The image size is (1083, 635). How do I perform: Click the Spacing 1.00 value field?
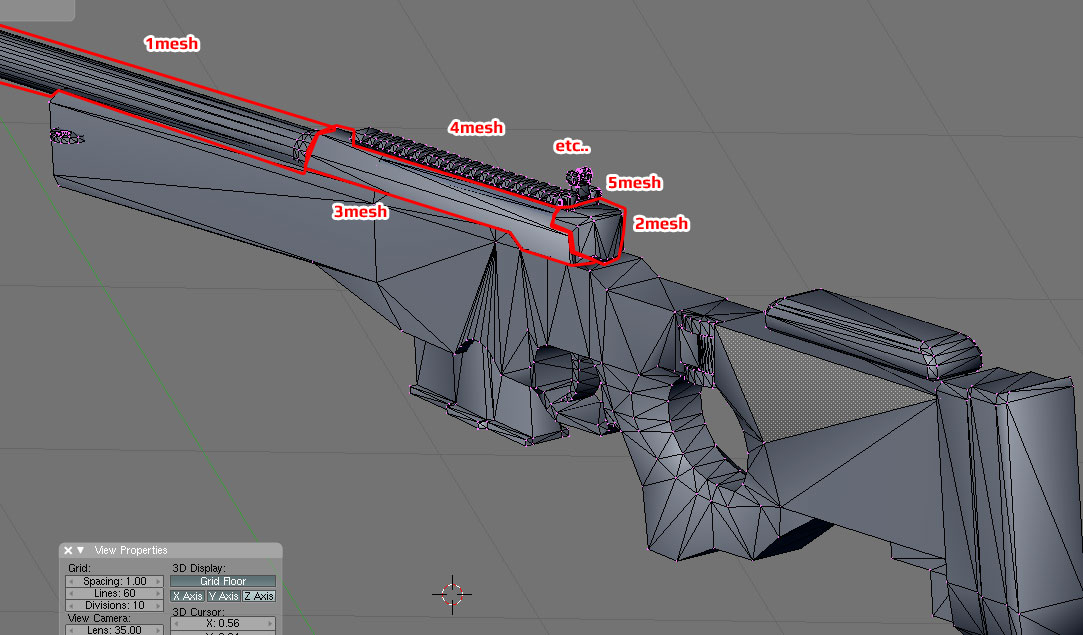[x=115, y=582]
